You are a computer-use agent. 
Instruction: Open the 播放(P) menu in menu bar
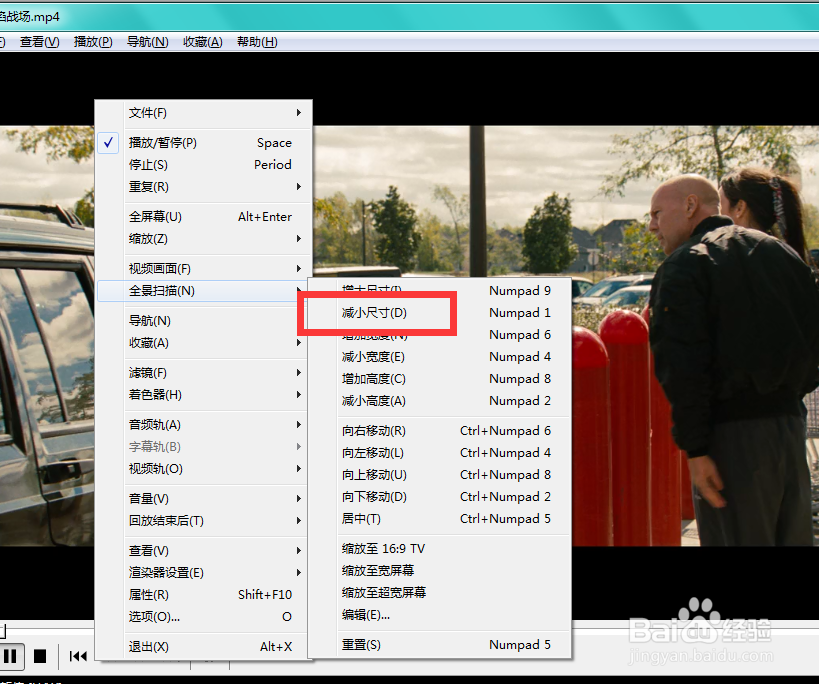click(93, 42)
